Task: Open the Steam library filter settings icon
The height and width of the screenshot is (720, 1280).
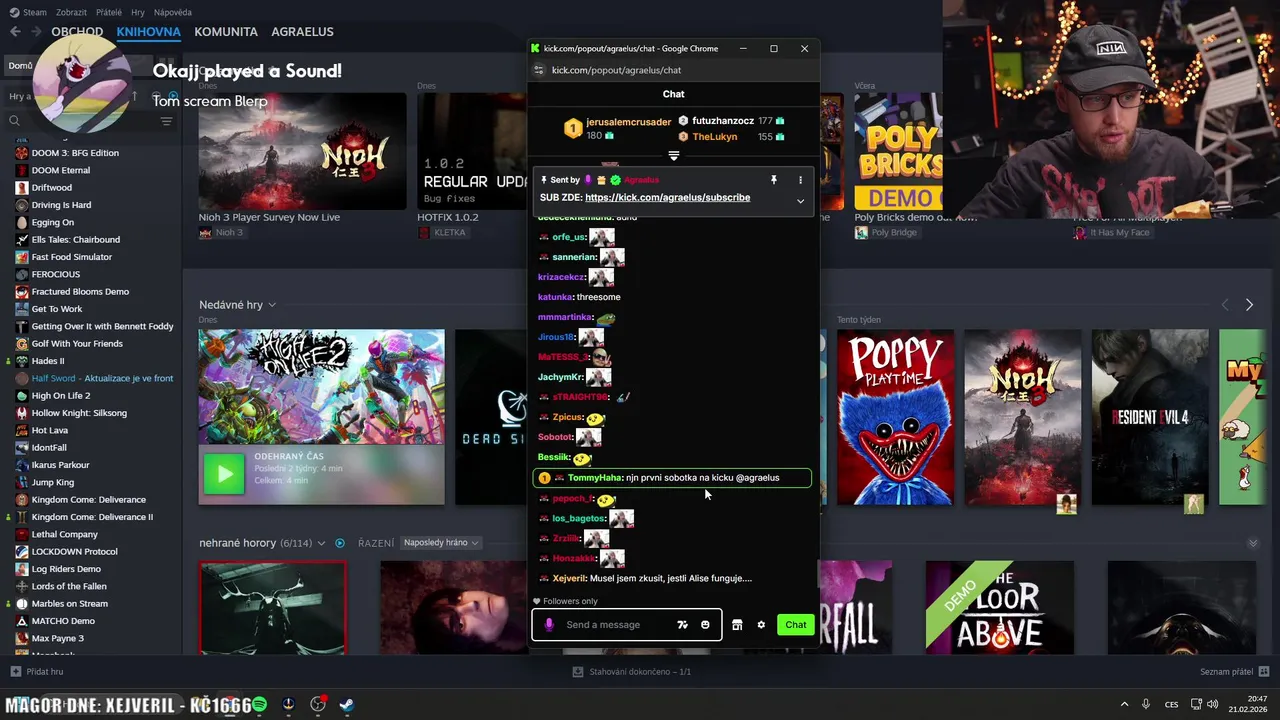Action: (166, 121)
